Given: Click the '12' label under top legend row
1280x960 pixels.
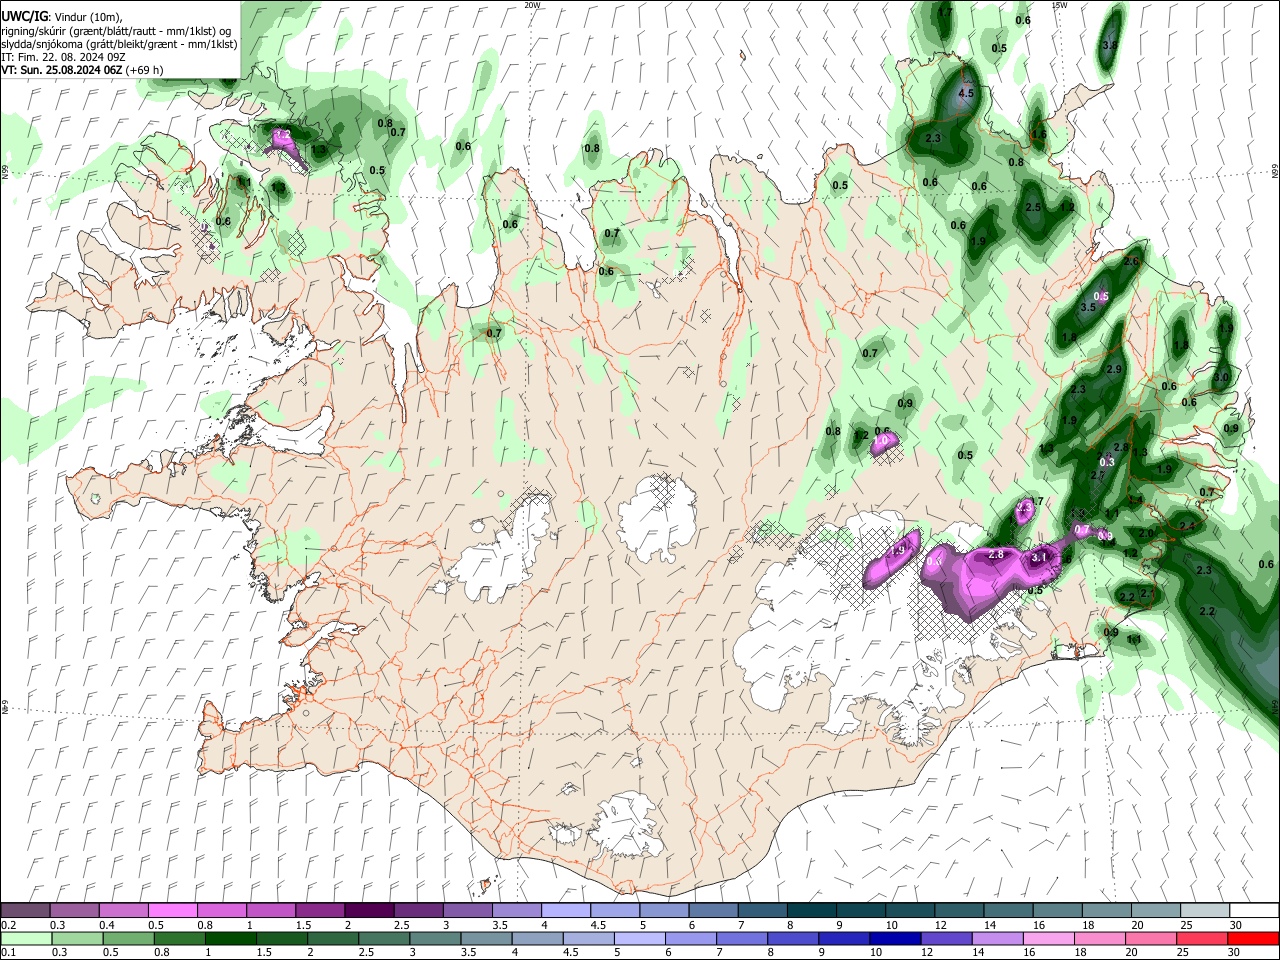Looking at the screenshot, I should click(x=941, y=925).
